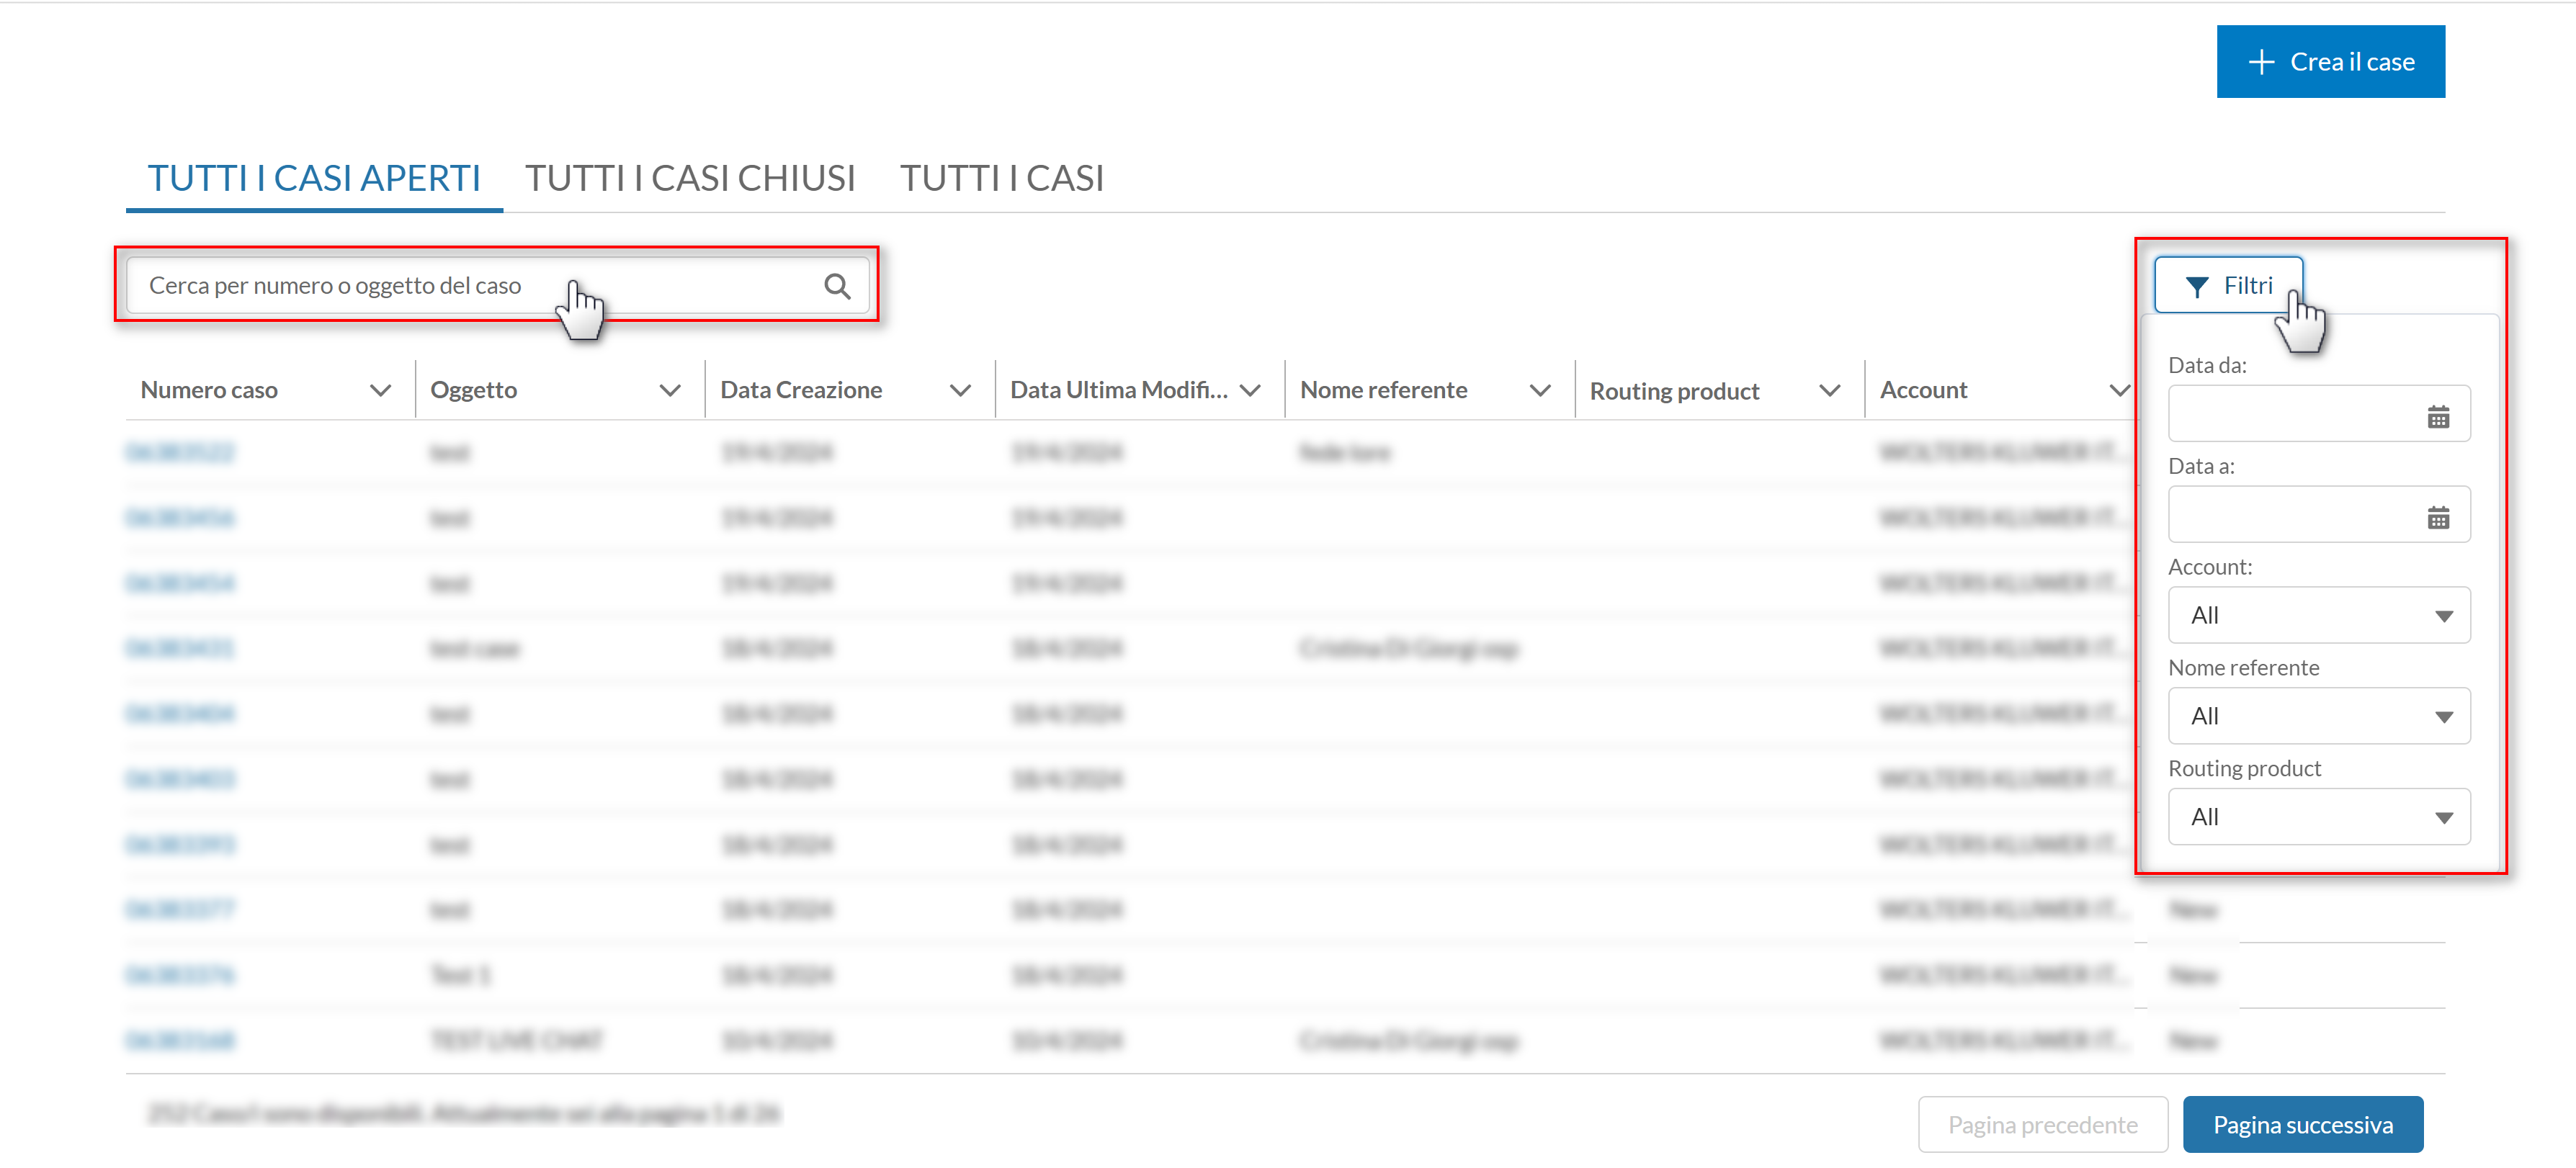Click the magnifier search icon

[x=837, y=287]
